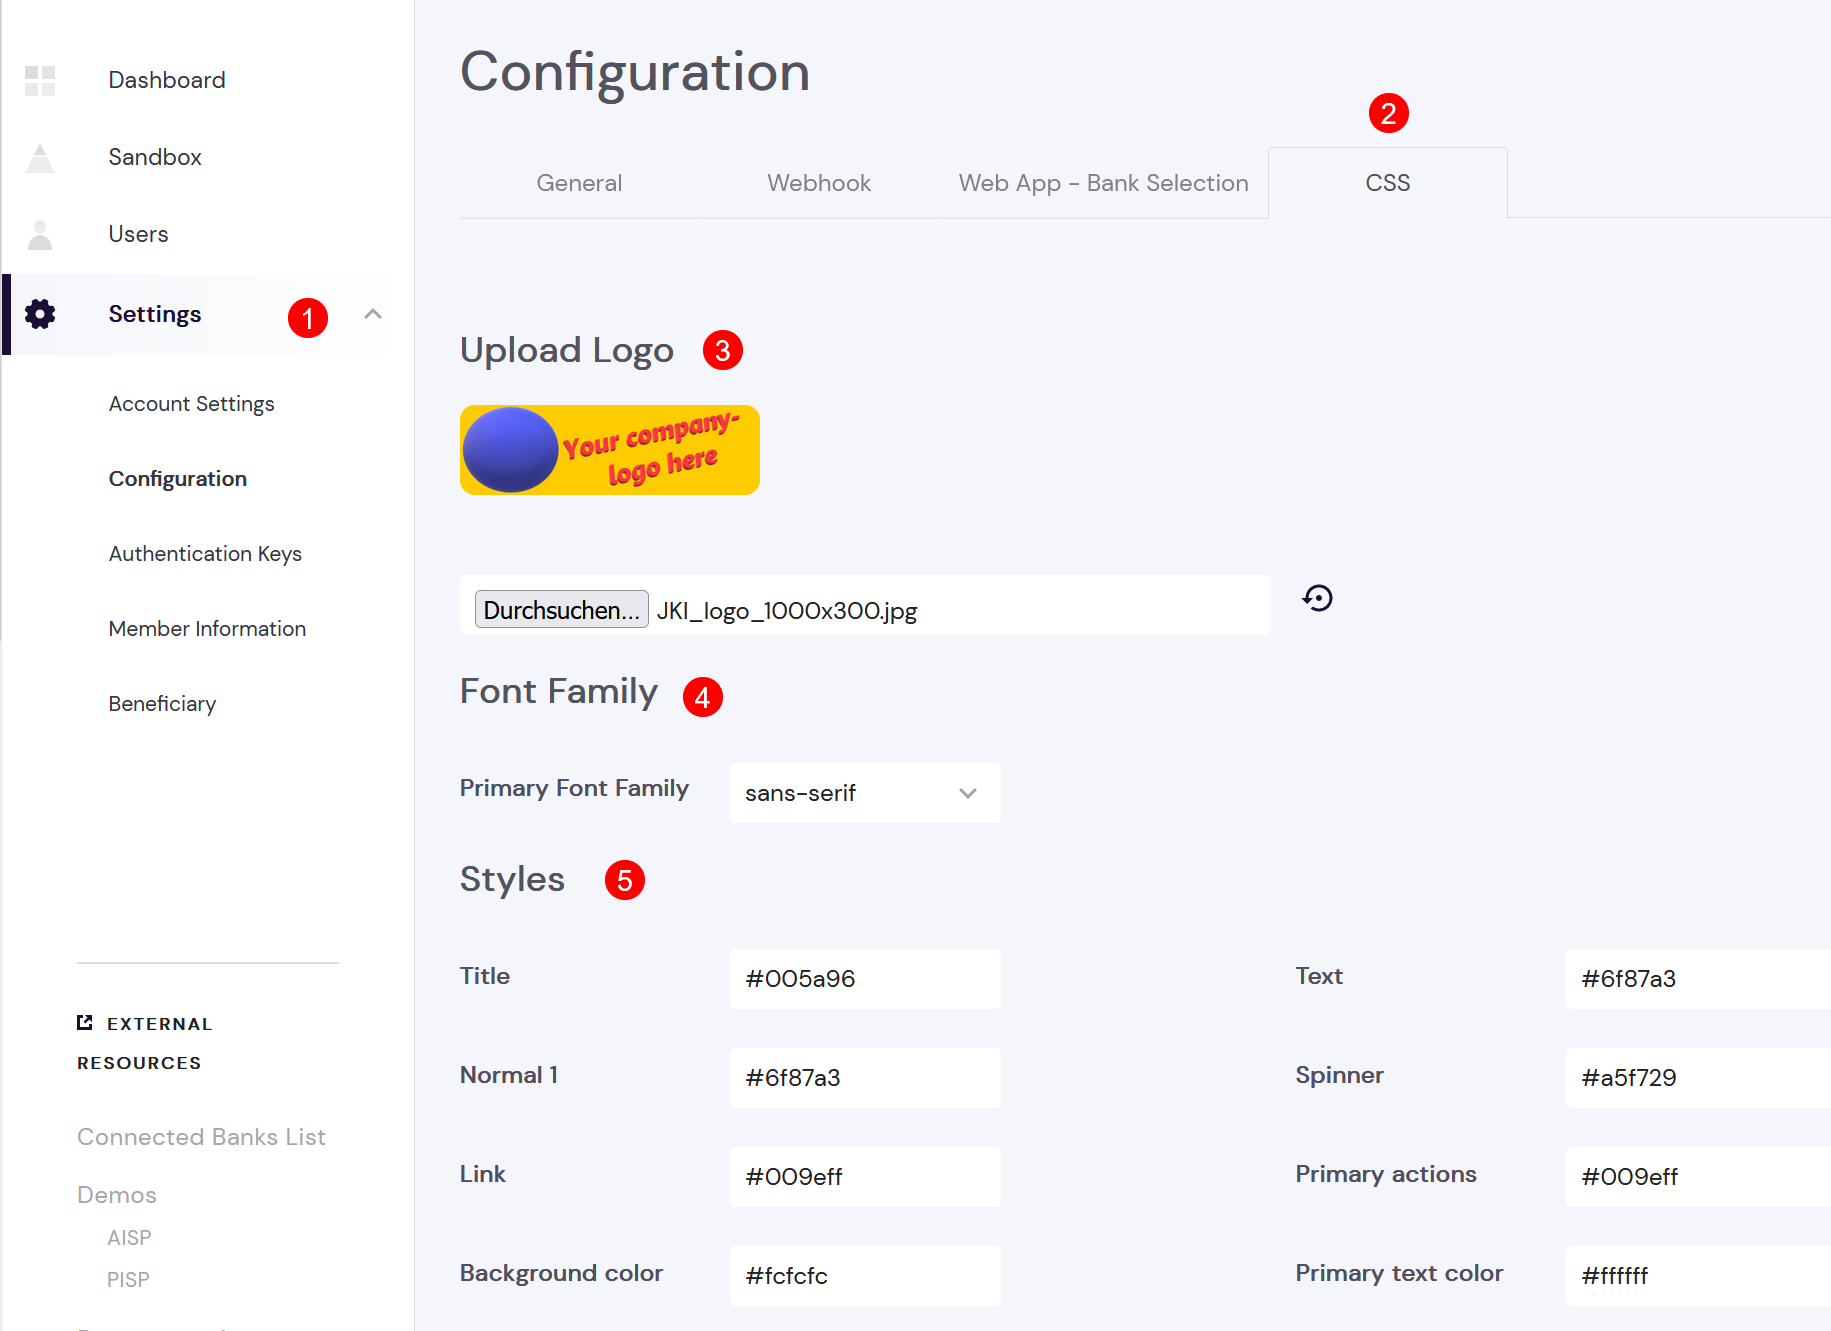Select Member Information in sidebar
The image size is (1831, 1331).
(207, 629)
